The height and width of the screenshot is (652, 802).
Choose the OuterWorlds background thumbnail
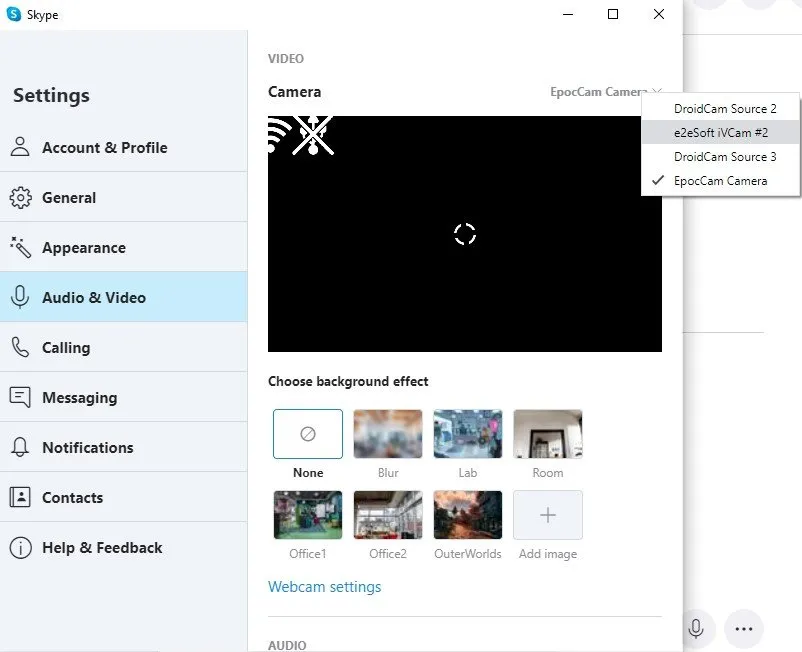[x=468, y=515]
